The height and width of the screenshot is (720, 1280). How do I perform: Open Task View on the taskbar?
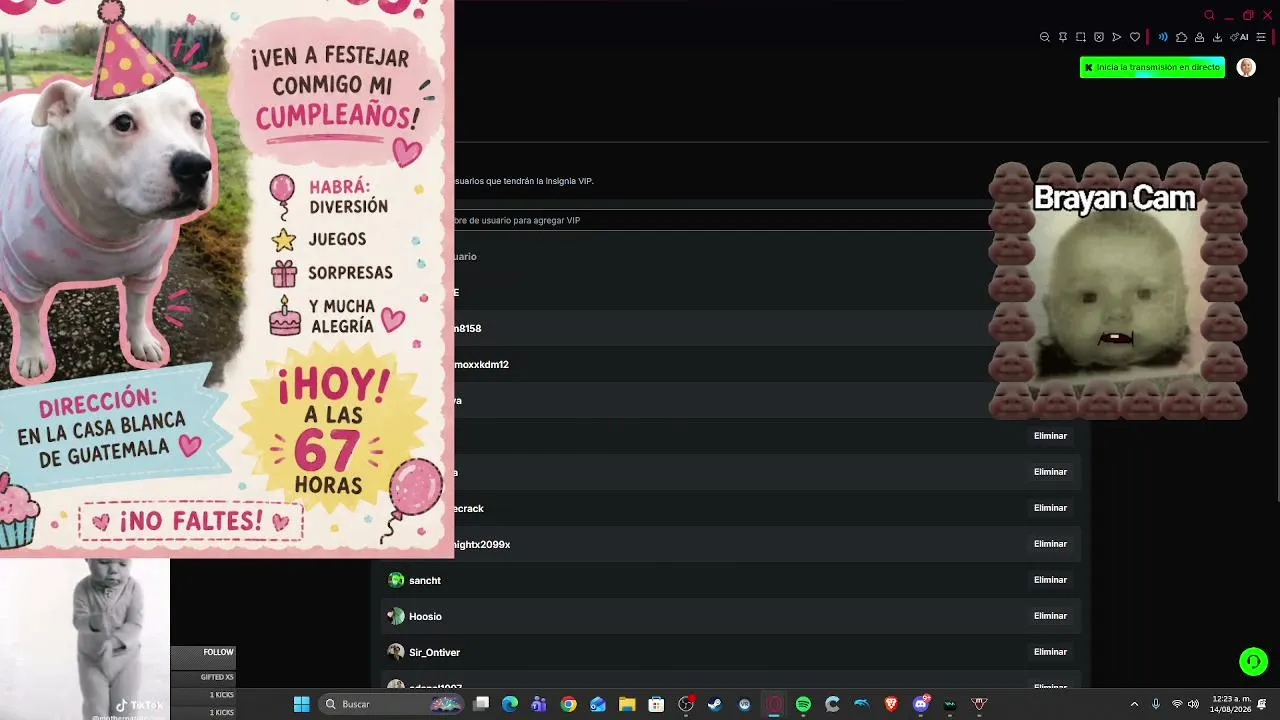pyautogui.click(x=481, y=704)
